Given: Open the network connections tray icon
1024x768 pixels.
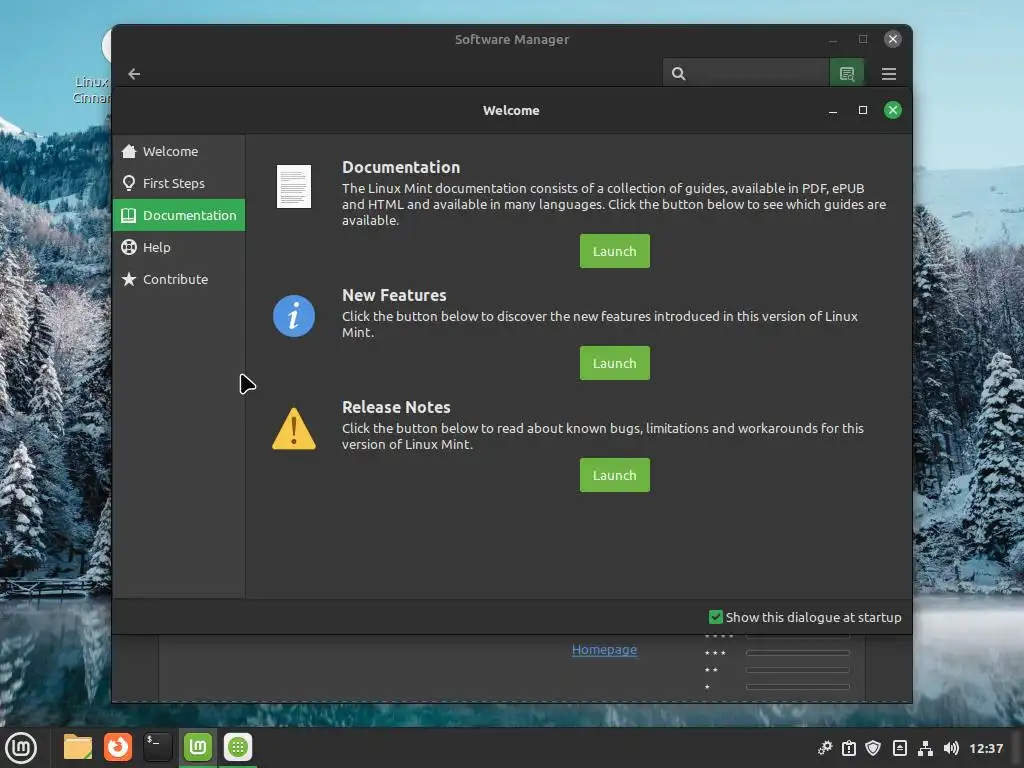Looking at the screenshot, I should tap(925, 748).
